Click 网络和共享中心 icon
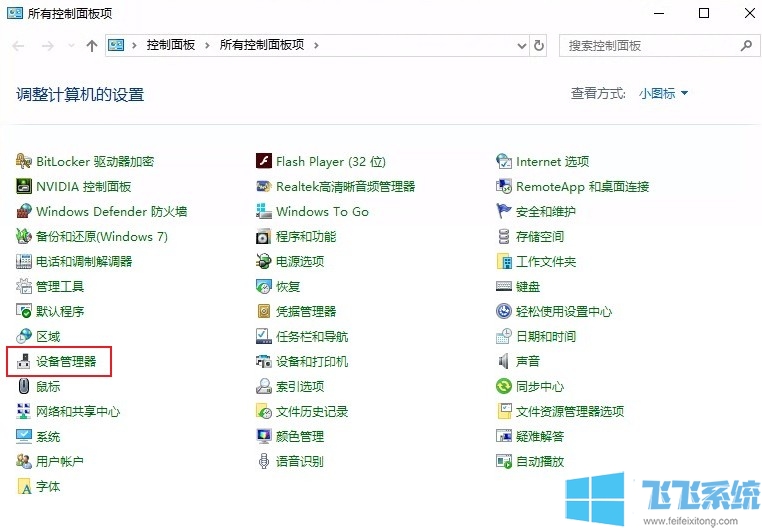 (24, 411)
